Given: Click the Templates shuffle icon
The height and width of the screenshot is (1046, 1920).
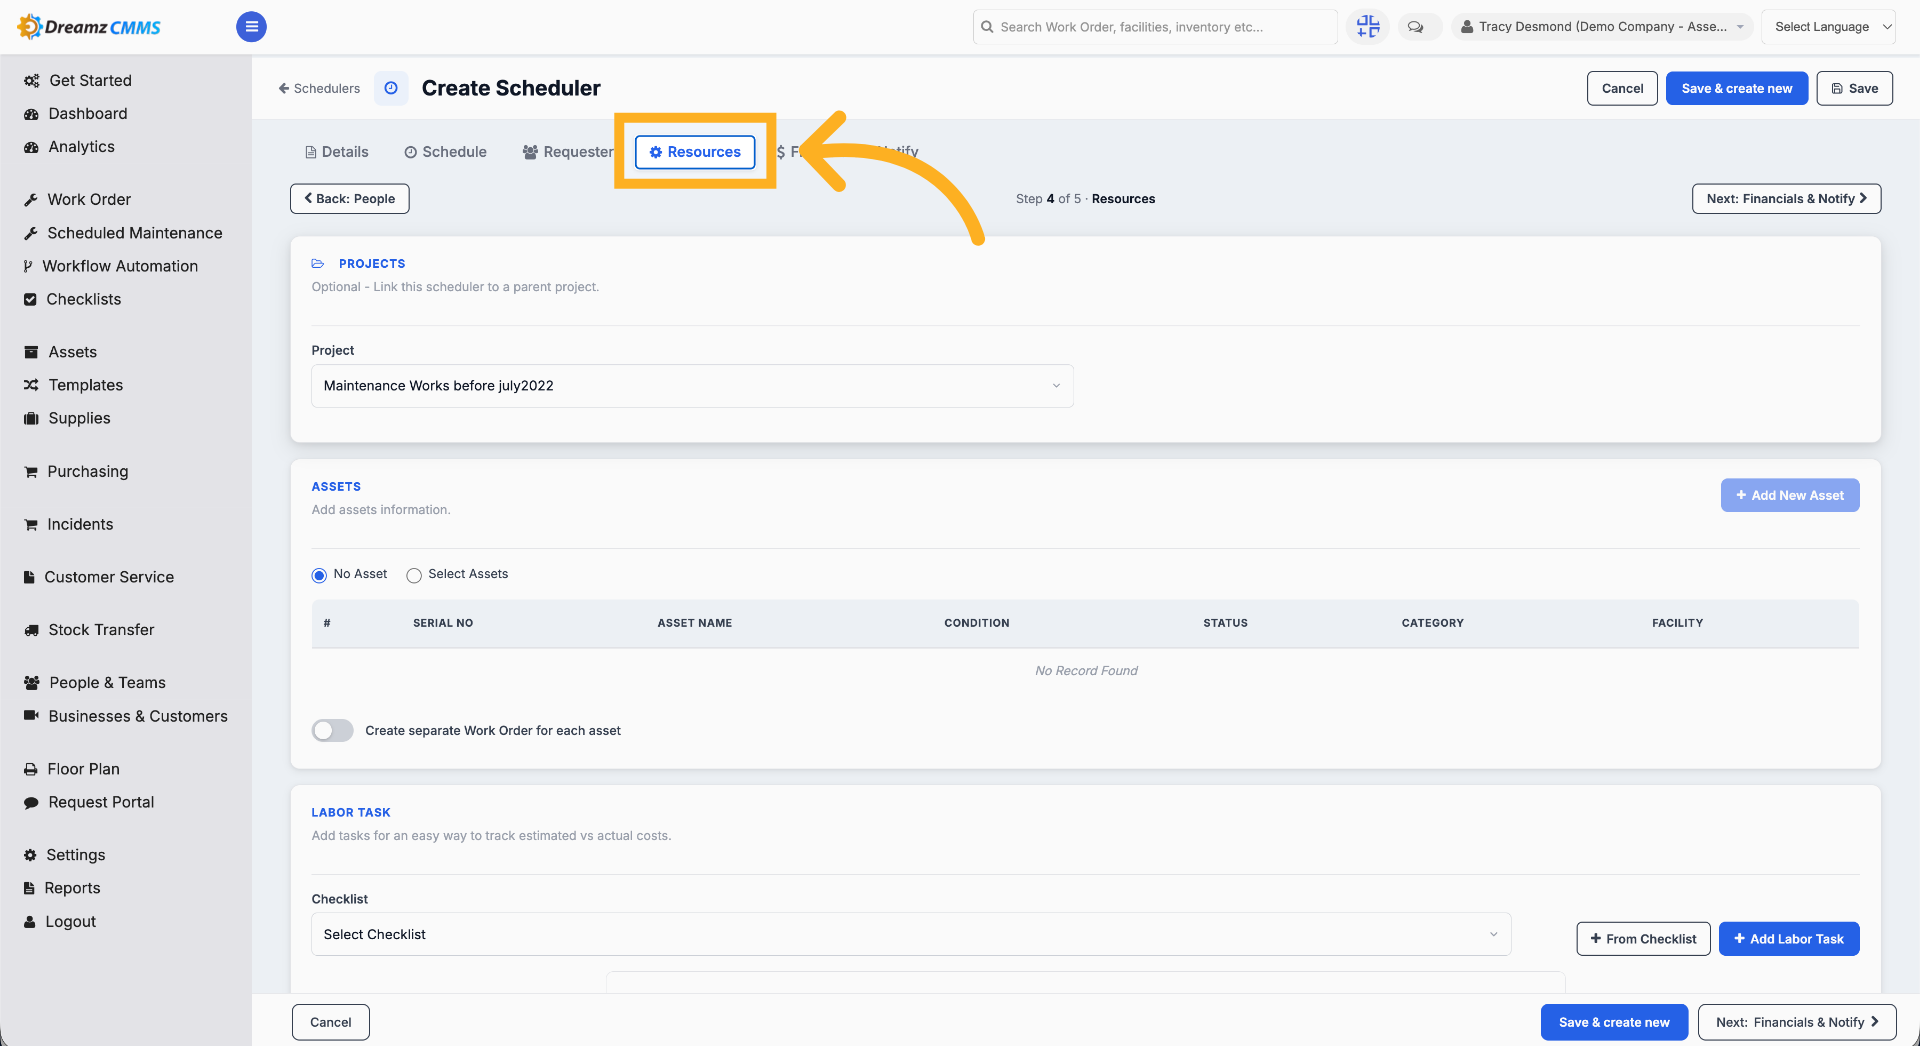Looking at the screenshot, I should (x=31, y=385).
